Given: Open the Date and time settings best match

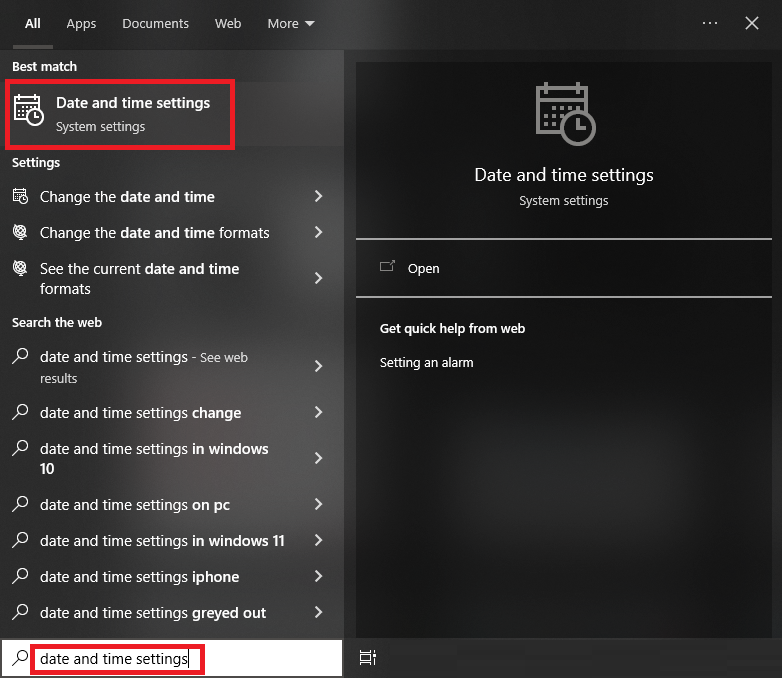Looking at the screenshot, I should (172, 114).
